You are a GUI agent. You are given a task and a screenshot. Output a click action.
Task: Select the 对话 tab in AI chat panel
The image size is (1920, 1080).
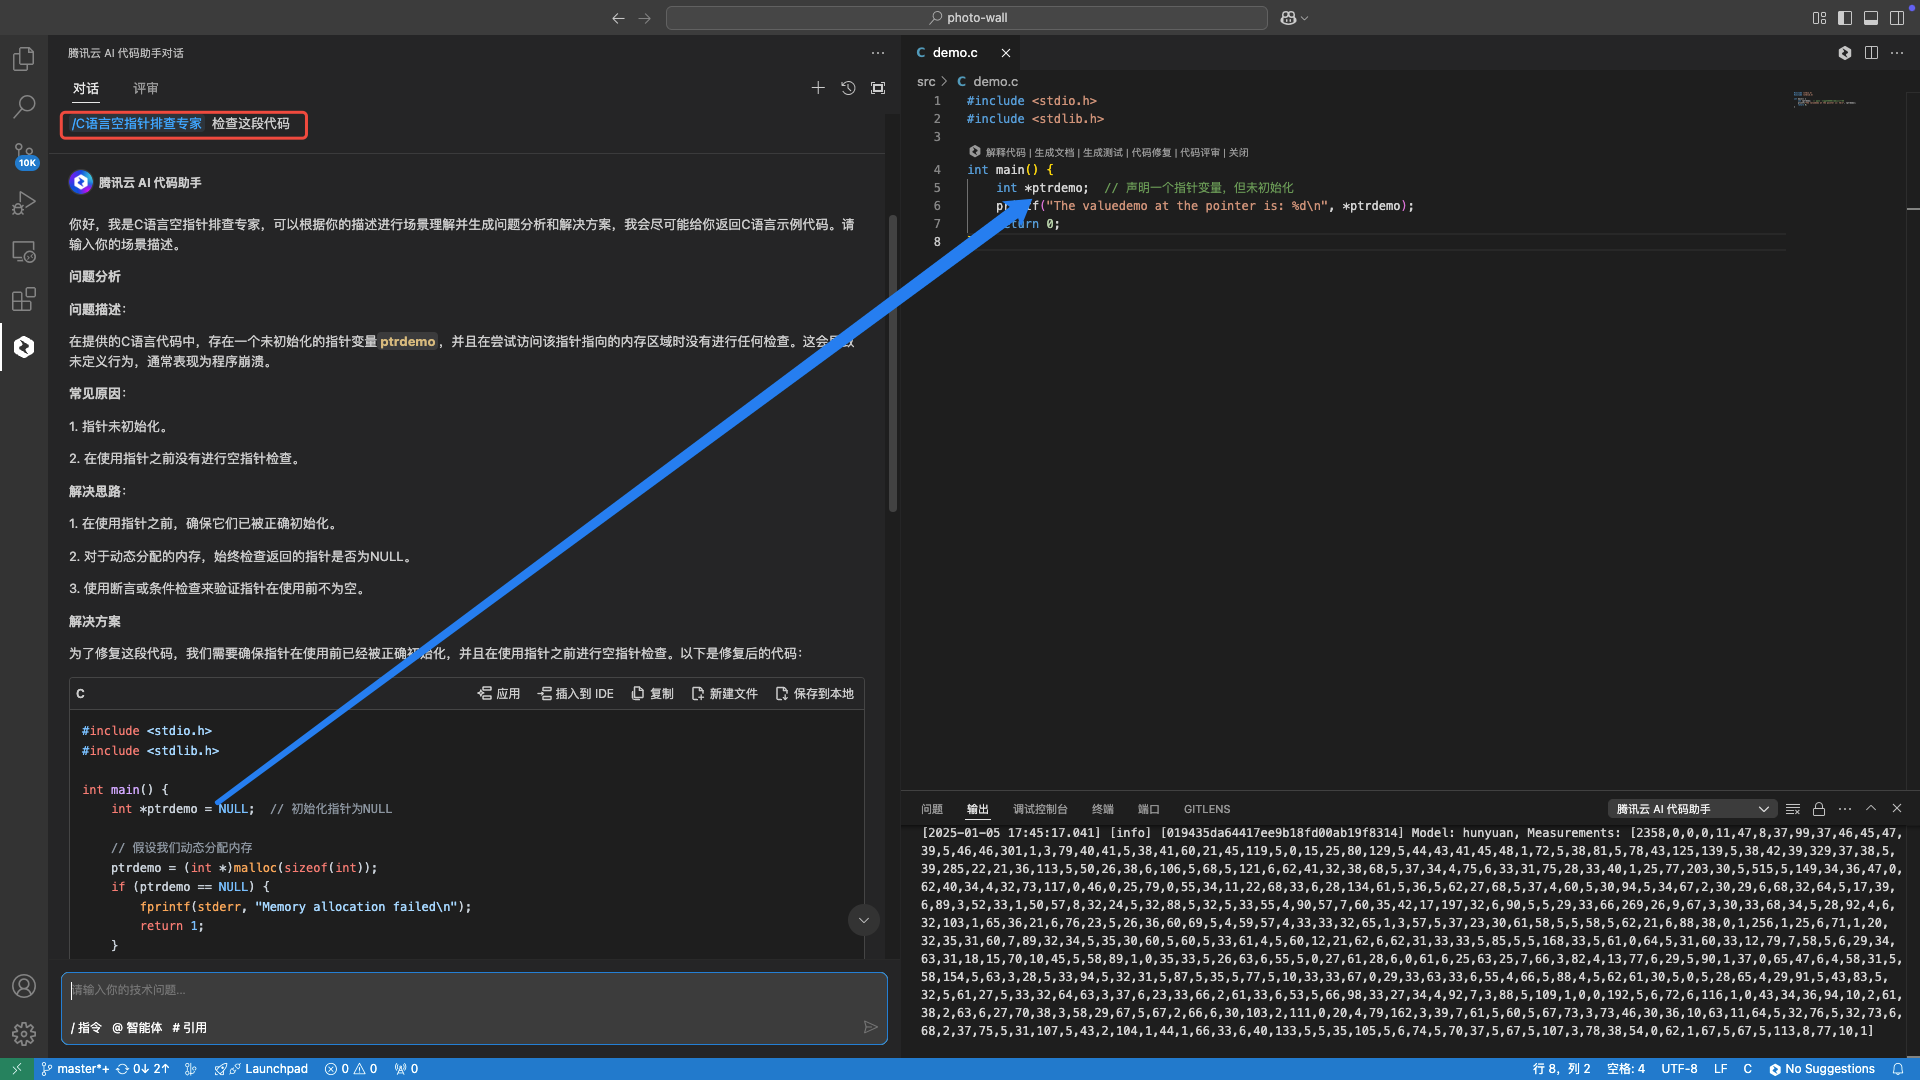click(x=86, y=87)
